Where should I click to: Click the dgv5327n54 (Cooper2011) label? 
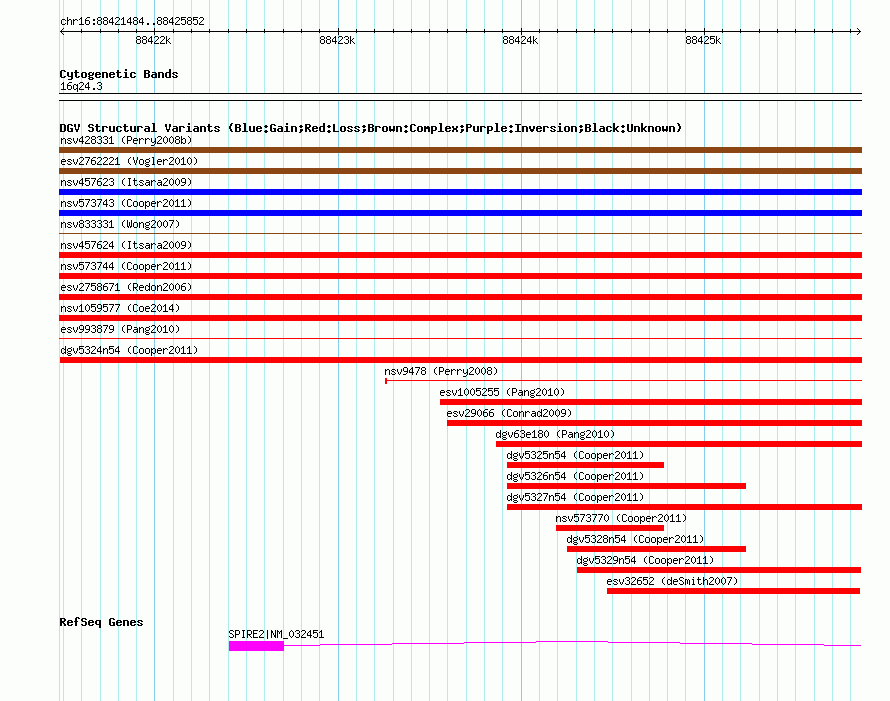coord(575,497)
